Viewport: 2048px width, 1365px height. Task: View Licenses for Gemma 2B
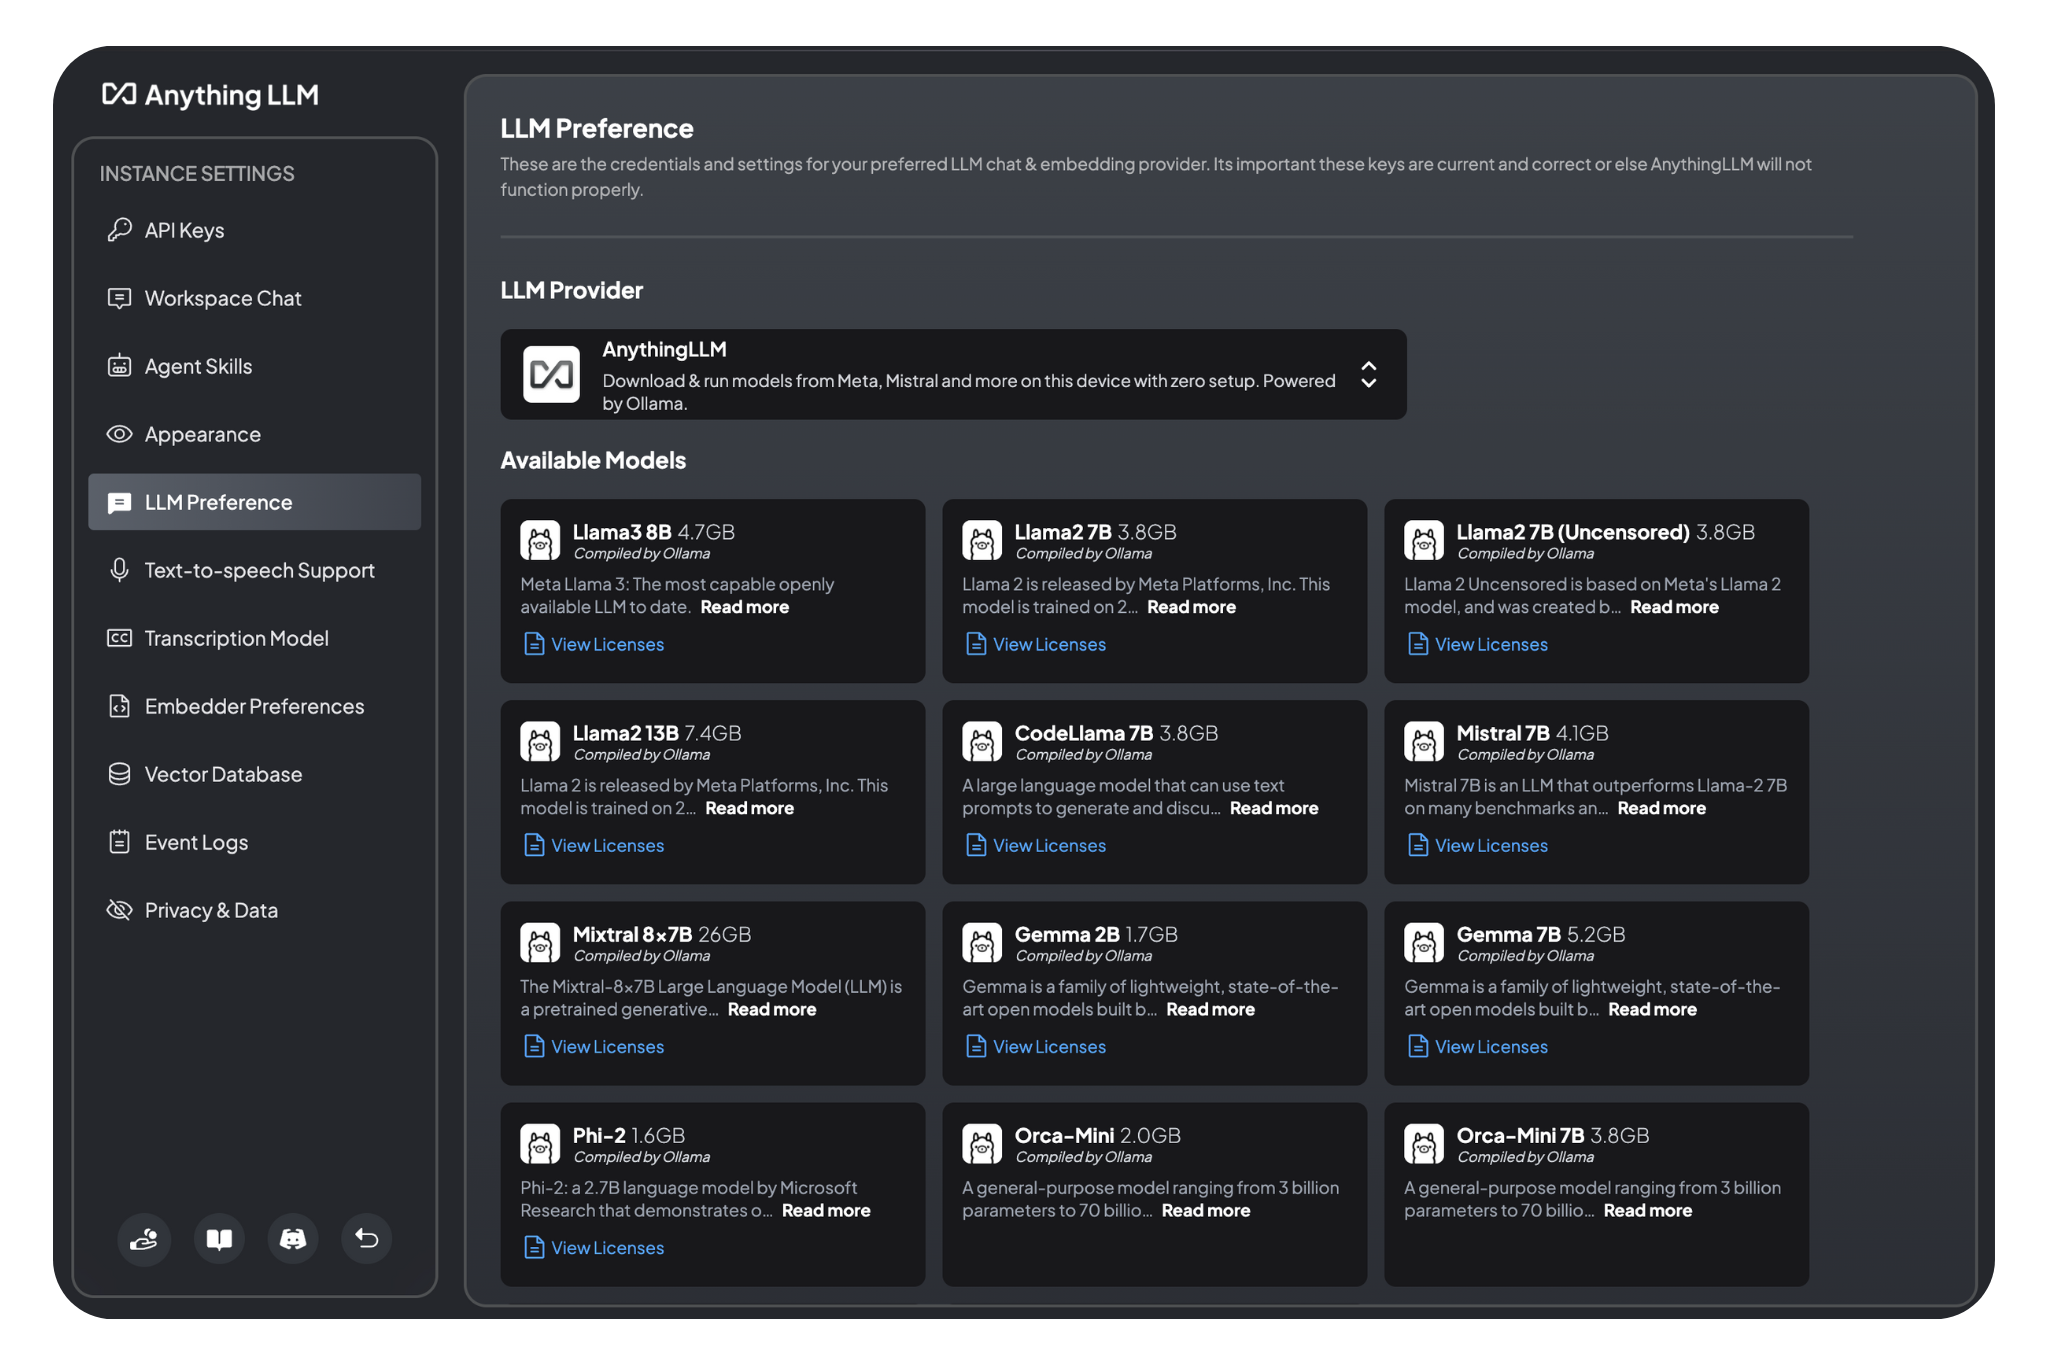tap(1036, 1046)
